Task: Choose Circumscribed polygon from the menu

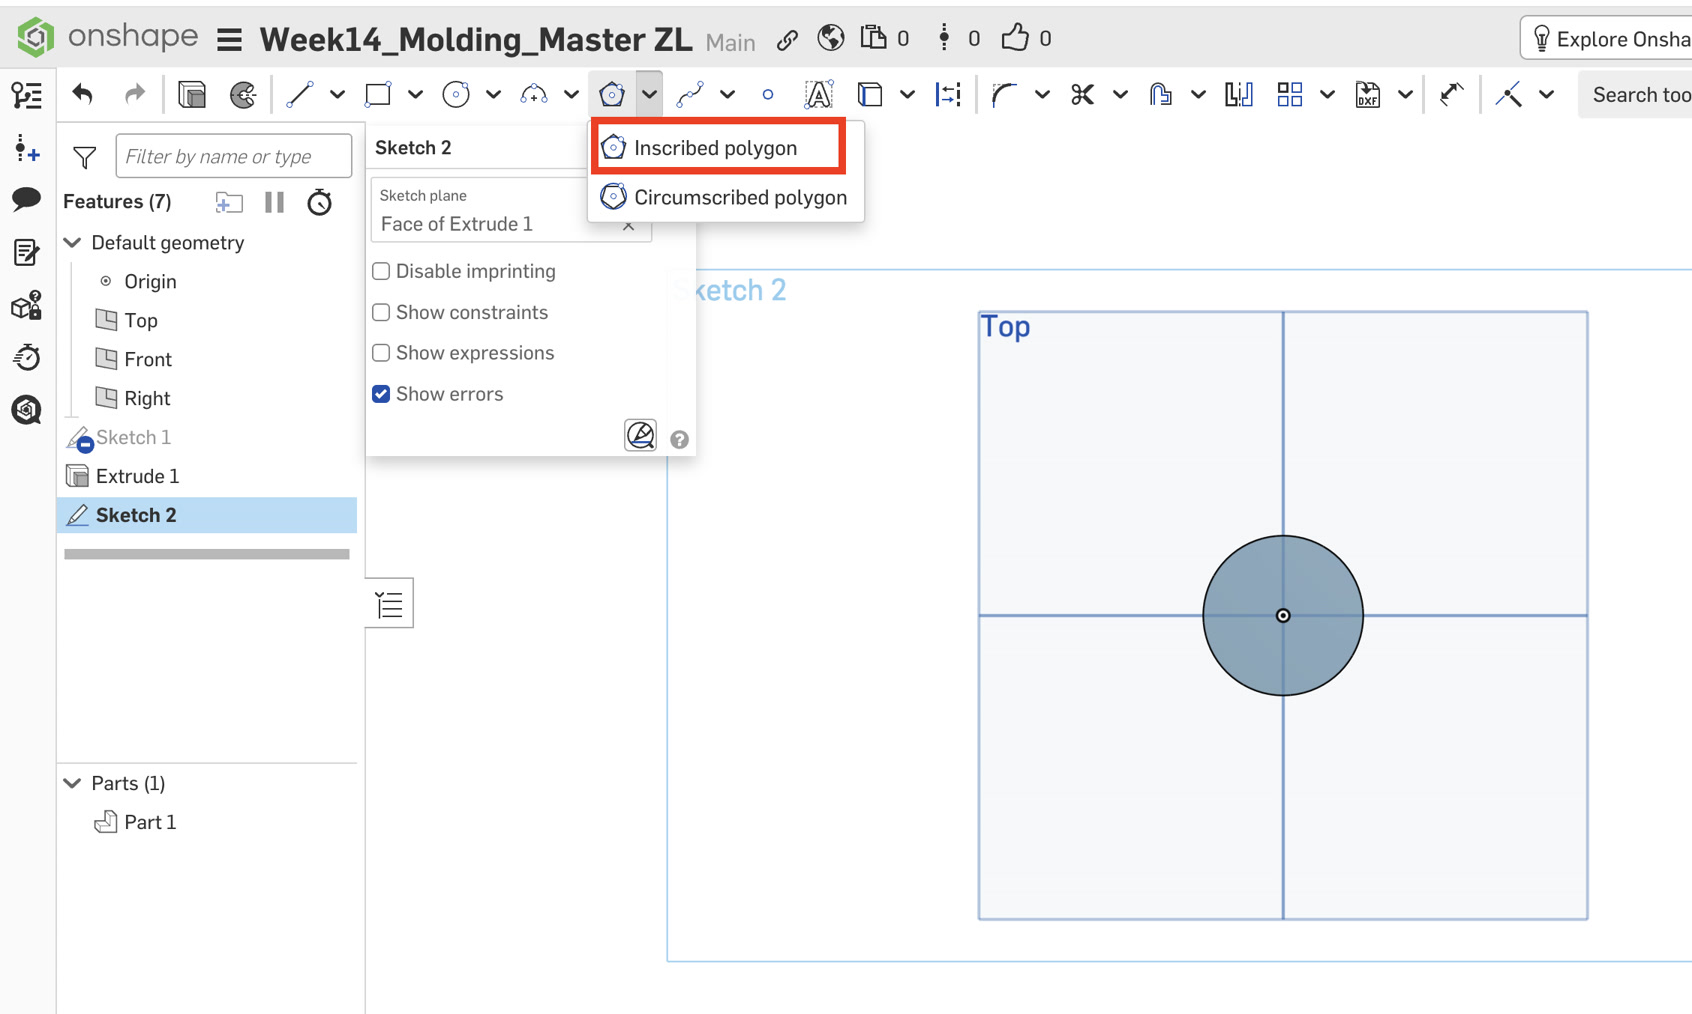Action: 725,197
